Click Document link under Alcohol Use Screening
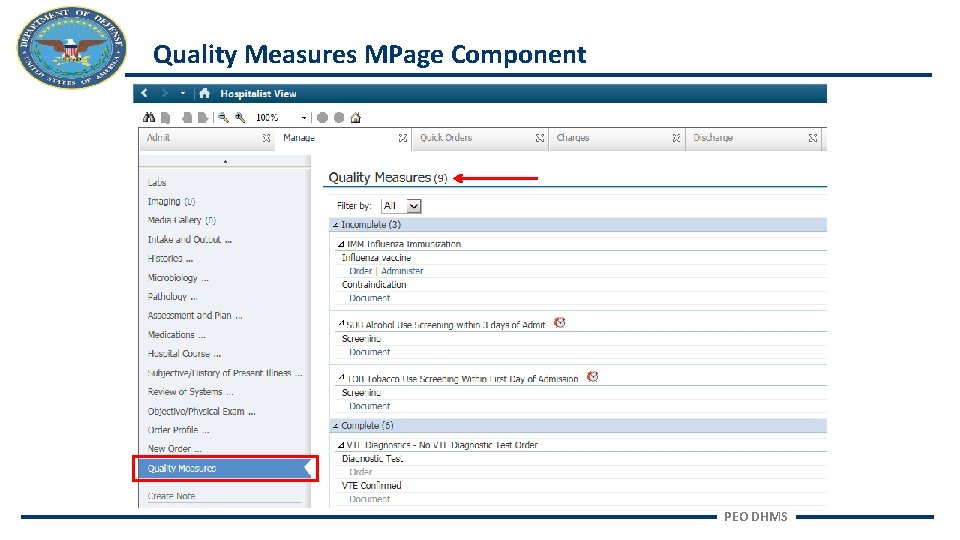The width and height of the screenshot is (960, 540). [369, 352]
